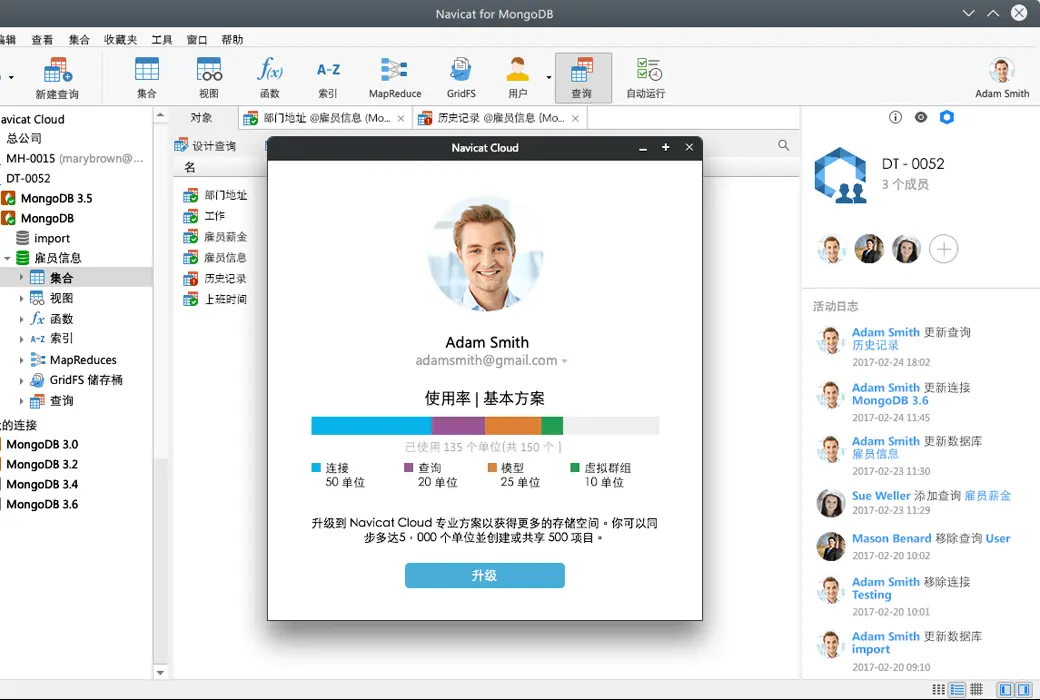Image resolution: width=1040 pixels, height=700 pixels.
Task: Expand the 集合 tree node
Action: click(21, 277)
